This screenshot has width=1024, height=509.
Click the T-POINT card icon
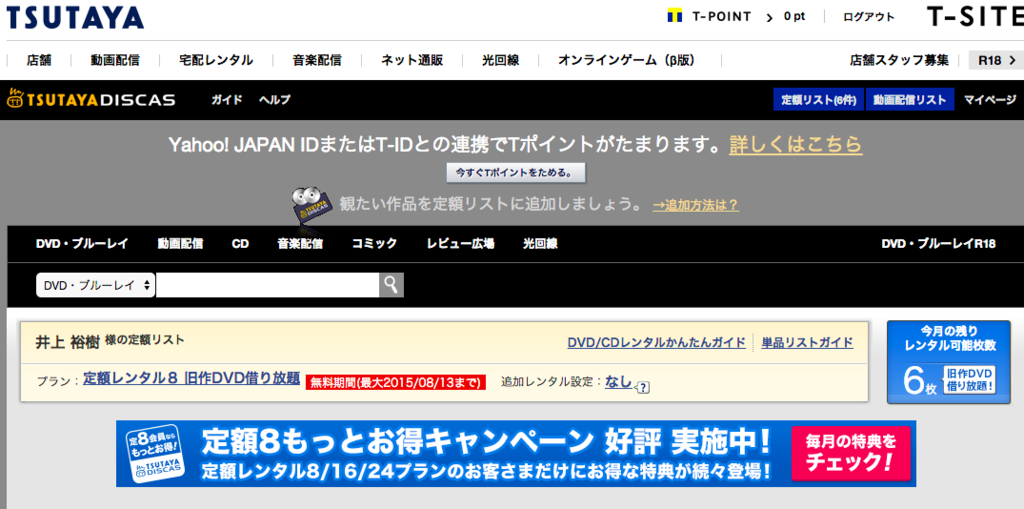tap(675, 16)
